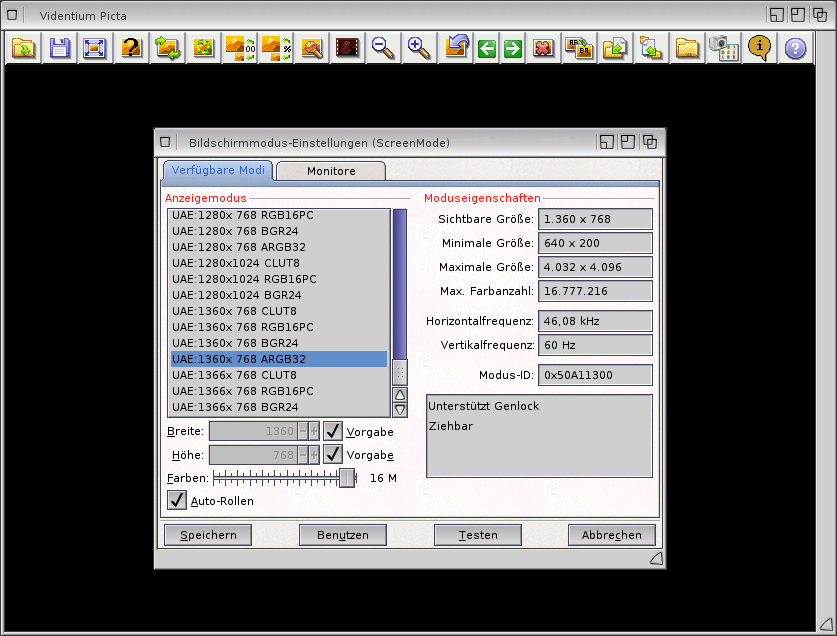Viewport: 837px width, 636px height.
Task: Click the red X delete image icon
Action: [542, 49]
